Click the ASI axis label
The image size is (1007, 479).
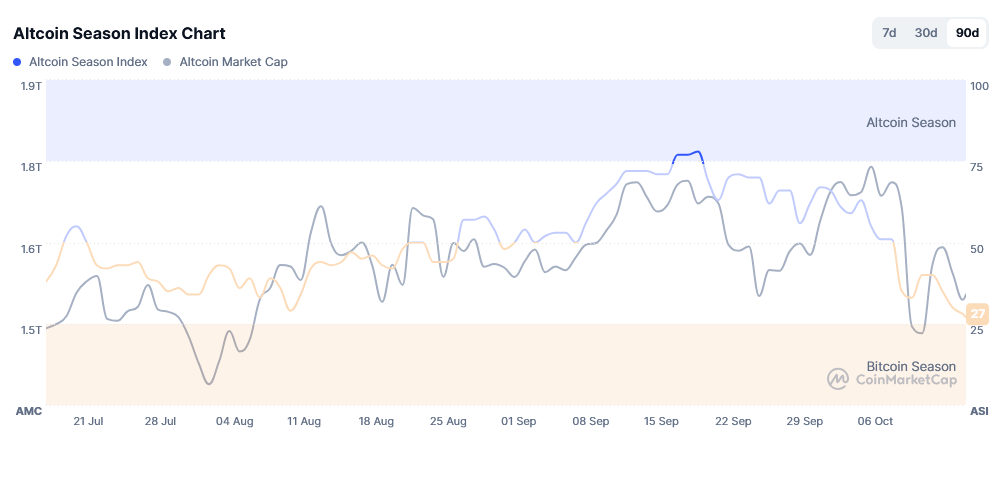(979, 411)
